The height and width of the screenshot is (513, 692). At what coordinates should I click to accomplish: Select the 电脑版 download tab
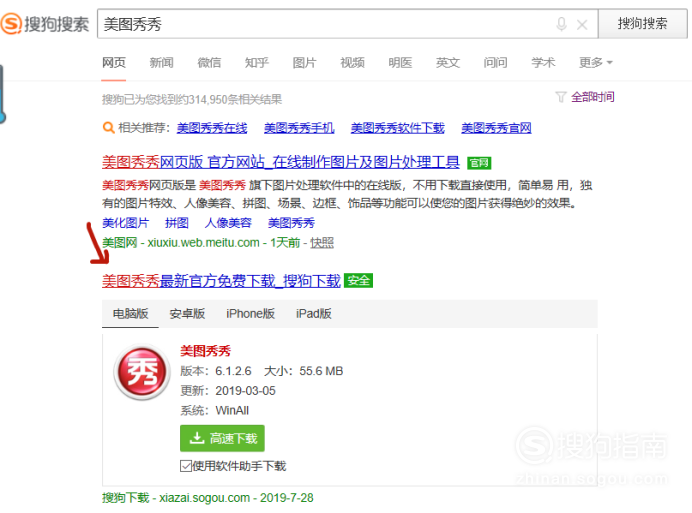coord(130,313)
